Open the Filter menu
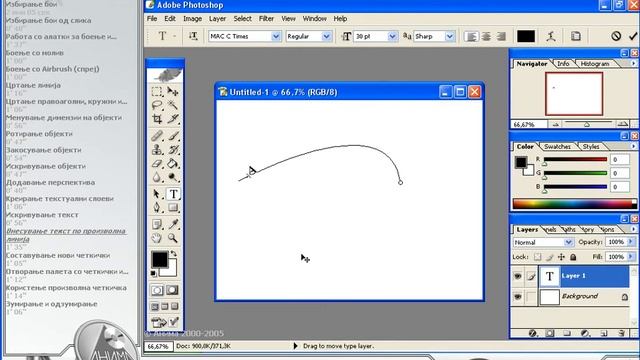This screenshot has width=640, height=360. 266,18
